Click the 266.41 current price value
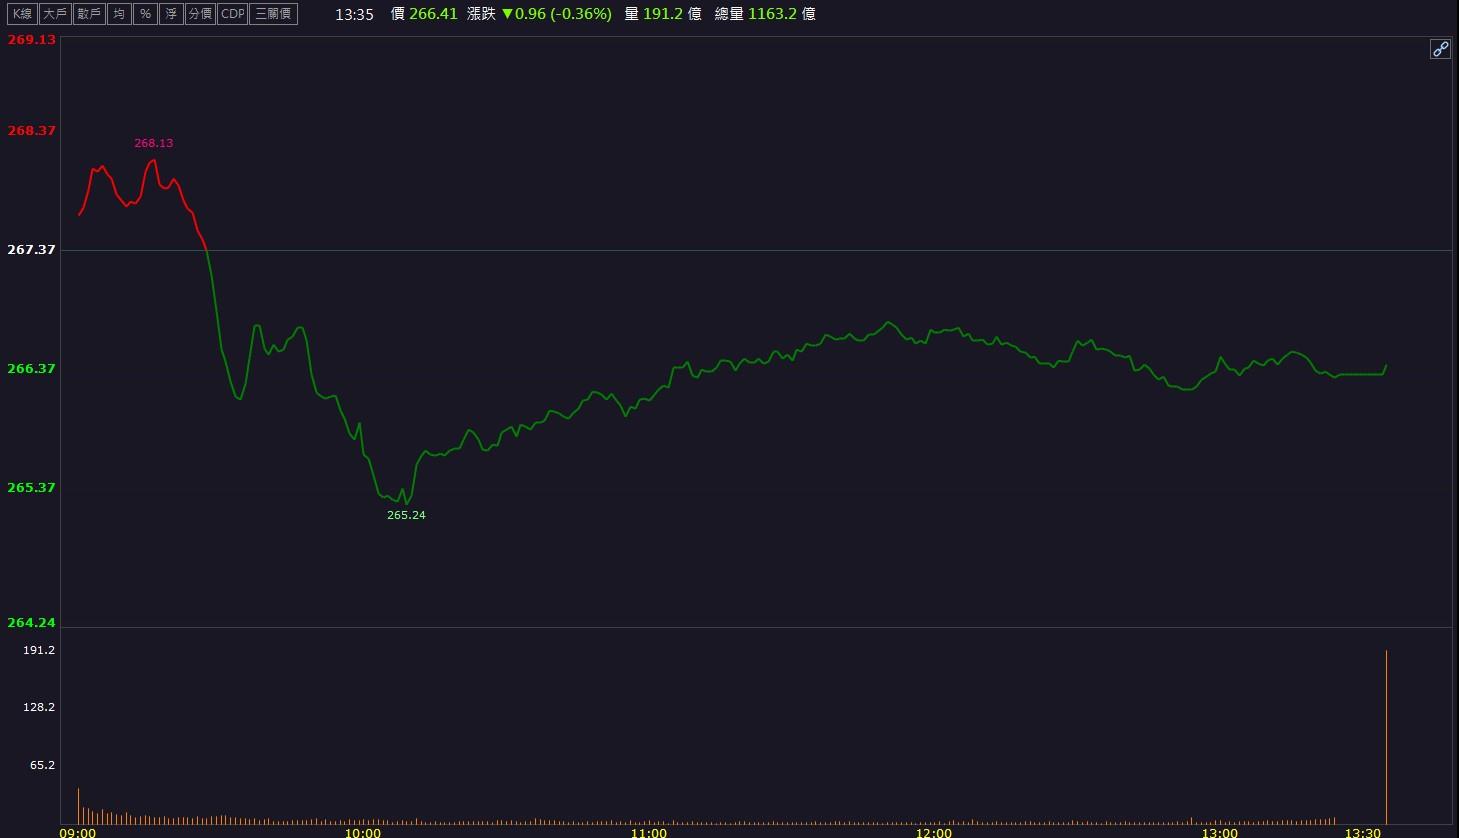Image resolution: width=1459 pixels, height=838 pixels. tap(433, 14)
